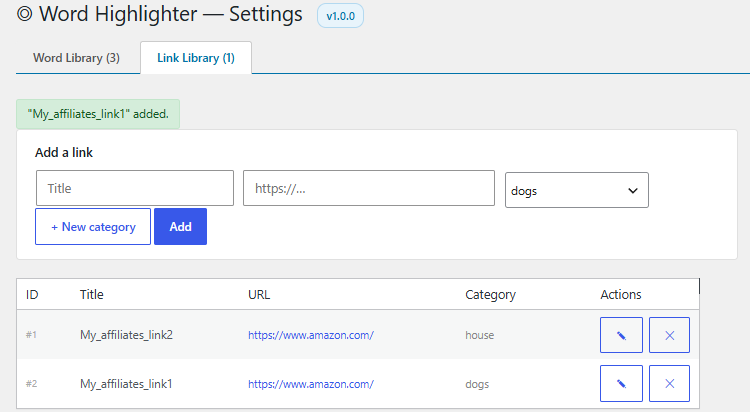Edit the My_affiliates_link2 row with pencil icon
This screenshot has height=412, width=750.
621,335
